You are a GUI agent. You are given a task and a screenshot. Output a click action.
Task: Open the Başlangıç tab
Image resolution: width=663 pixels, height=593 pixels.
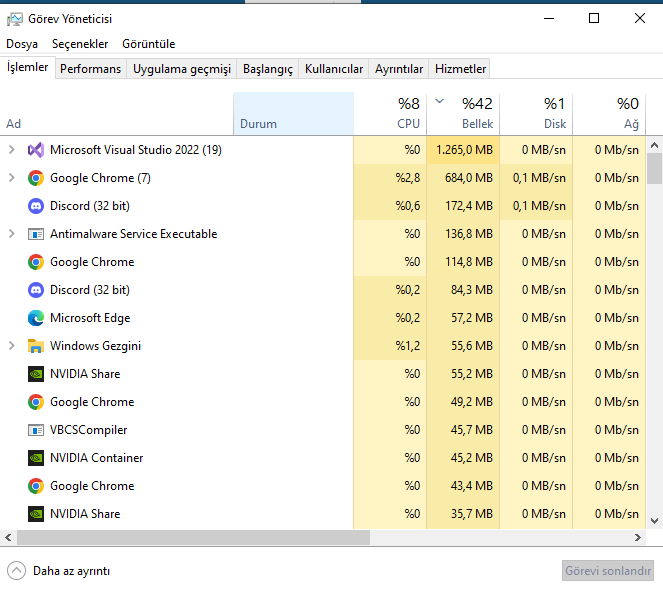click(268, 69)
